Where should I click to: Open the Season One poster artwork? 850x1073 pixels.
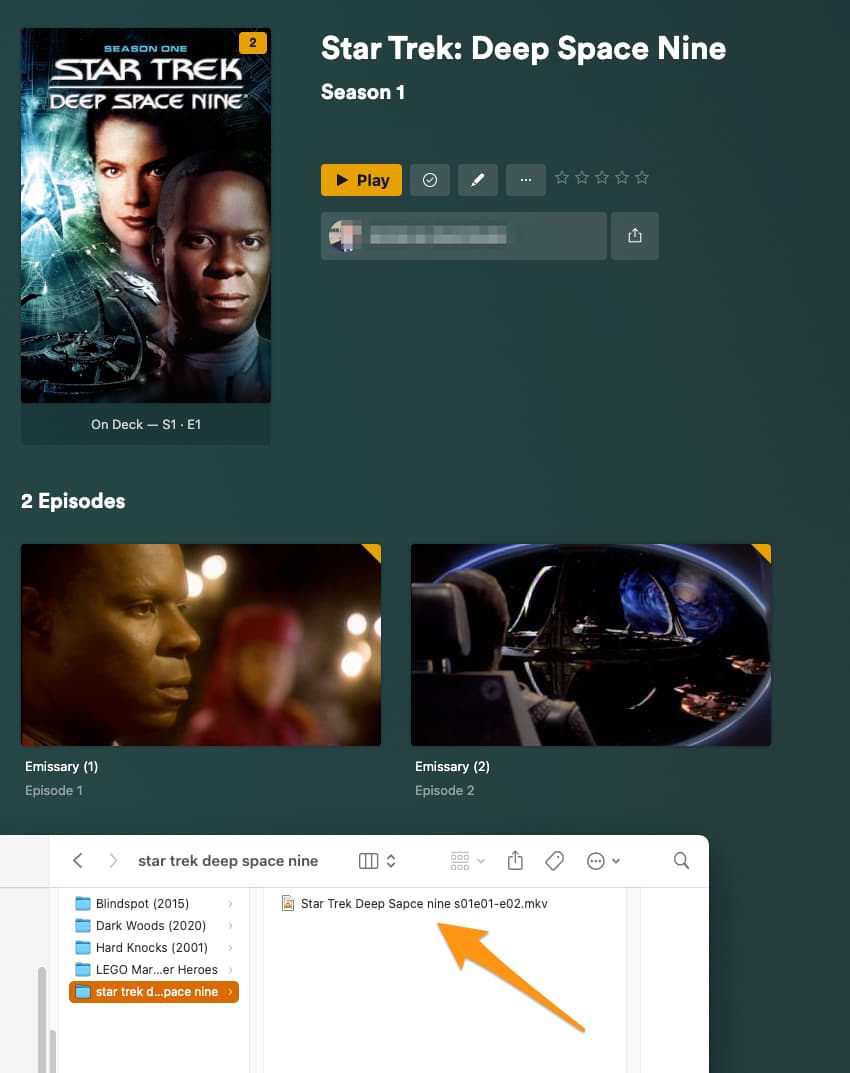(146, 215)
